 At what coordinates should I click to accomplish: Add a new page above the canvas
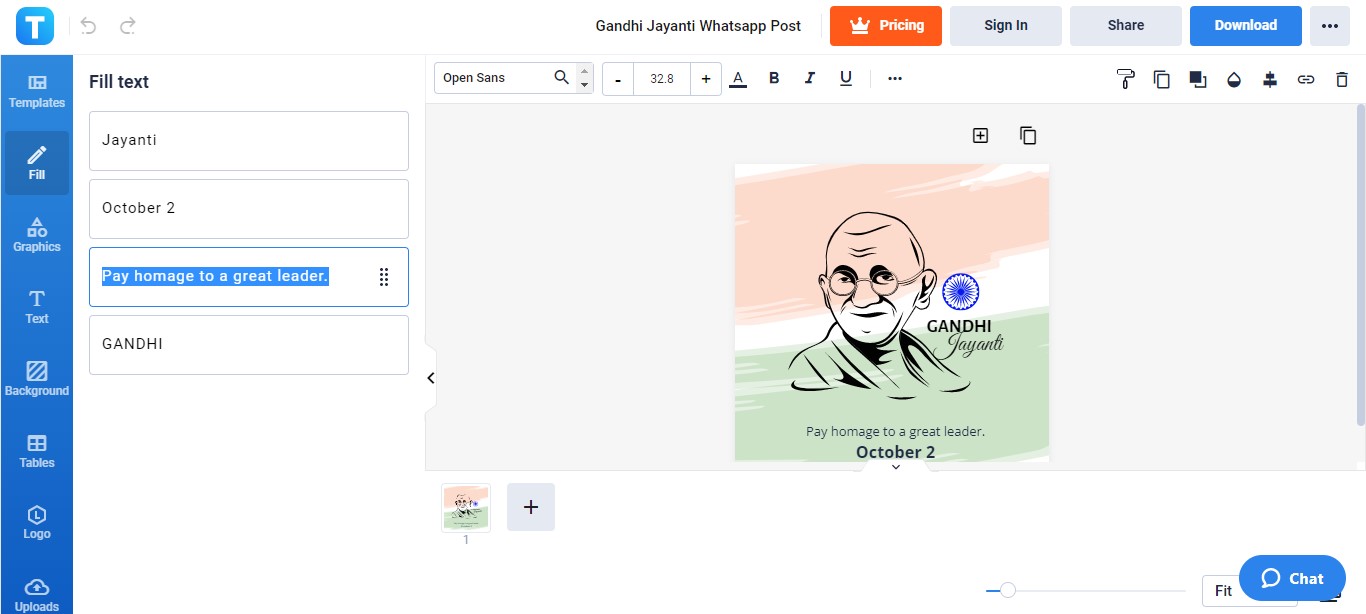click(x=980, y=135)
